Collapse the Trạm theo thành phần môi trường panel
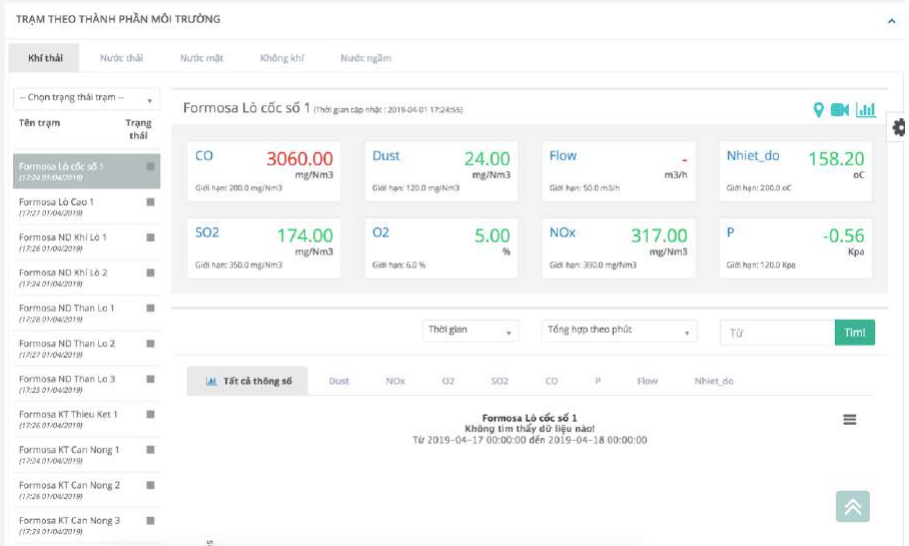The image size is (909, 546). [x=891, y=21]
